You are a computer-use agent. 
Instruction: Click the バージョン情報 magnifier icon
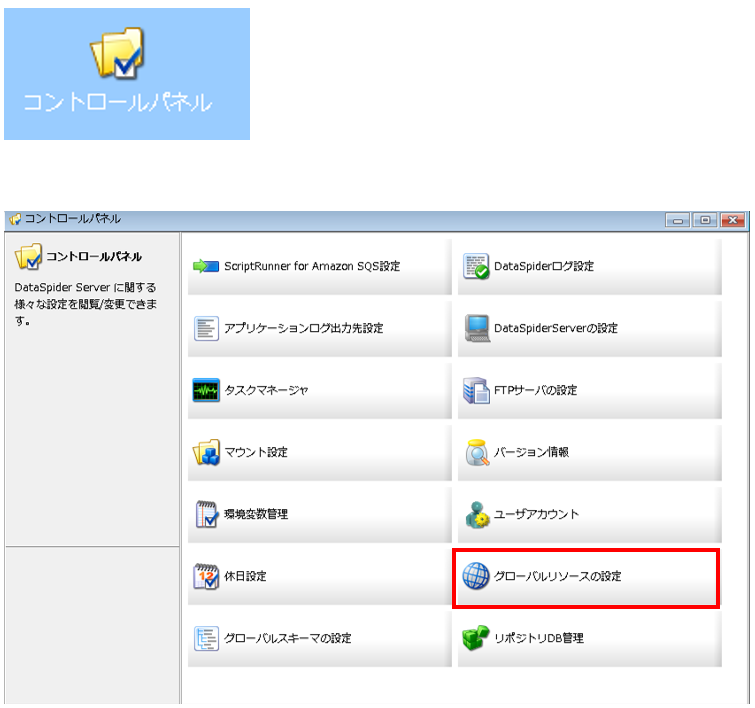tap(476, 453)
